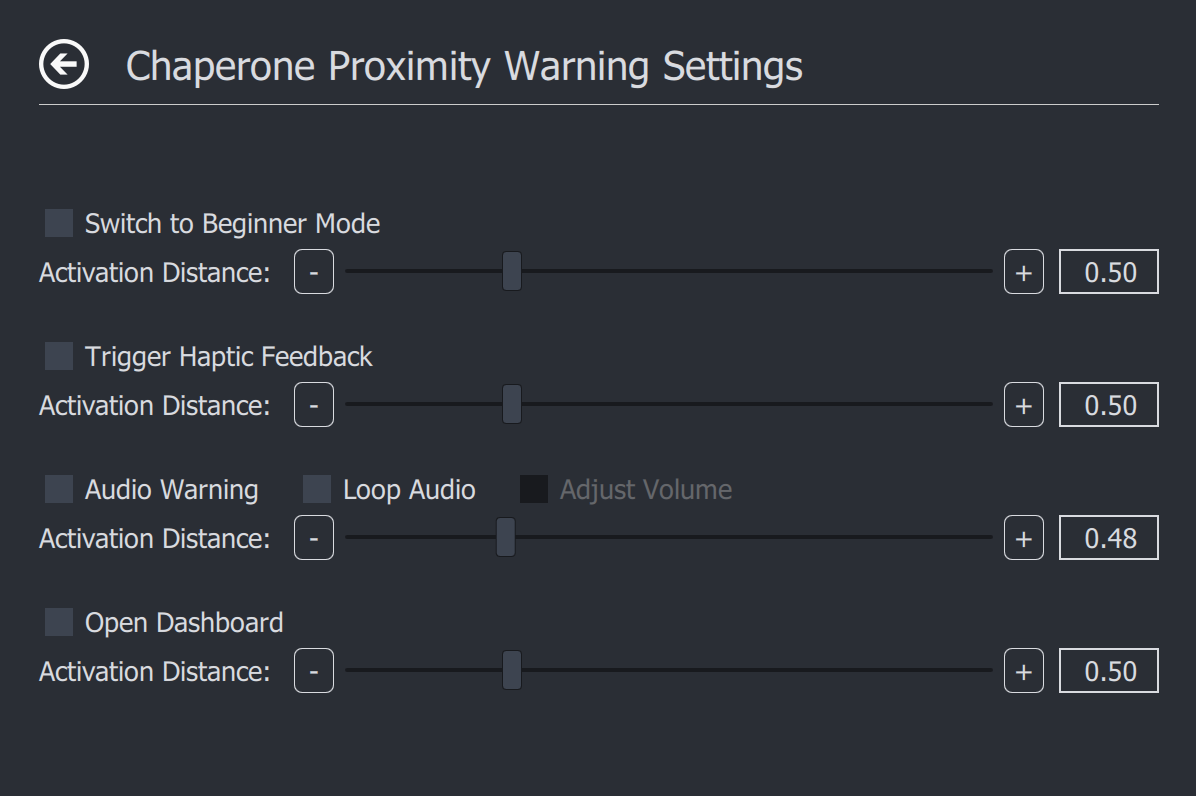Image resolution: width=1196 pixels, height=796 pixels.
Task: Click the Audio Warning distance slider handle
Action: tap(506, 538)
